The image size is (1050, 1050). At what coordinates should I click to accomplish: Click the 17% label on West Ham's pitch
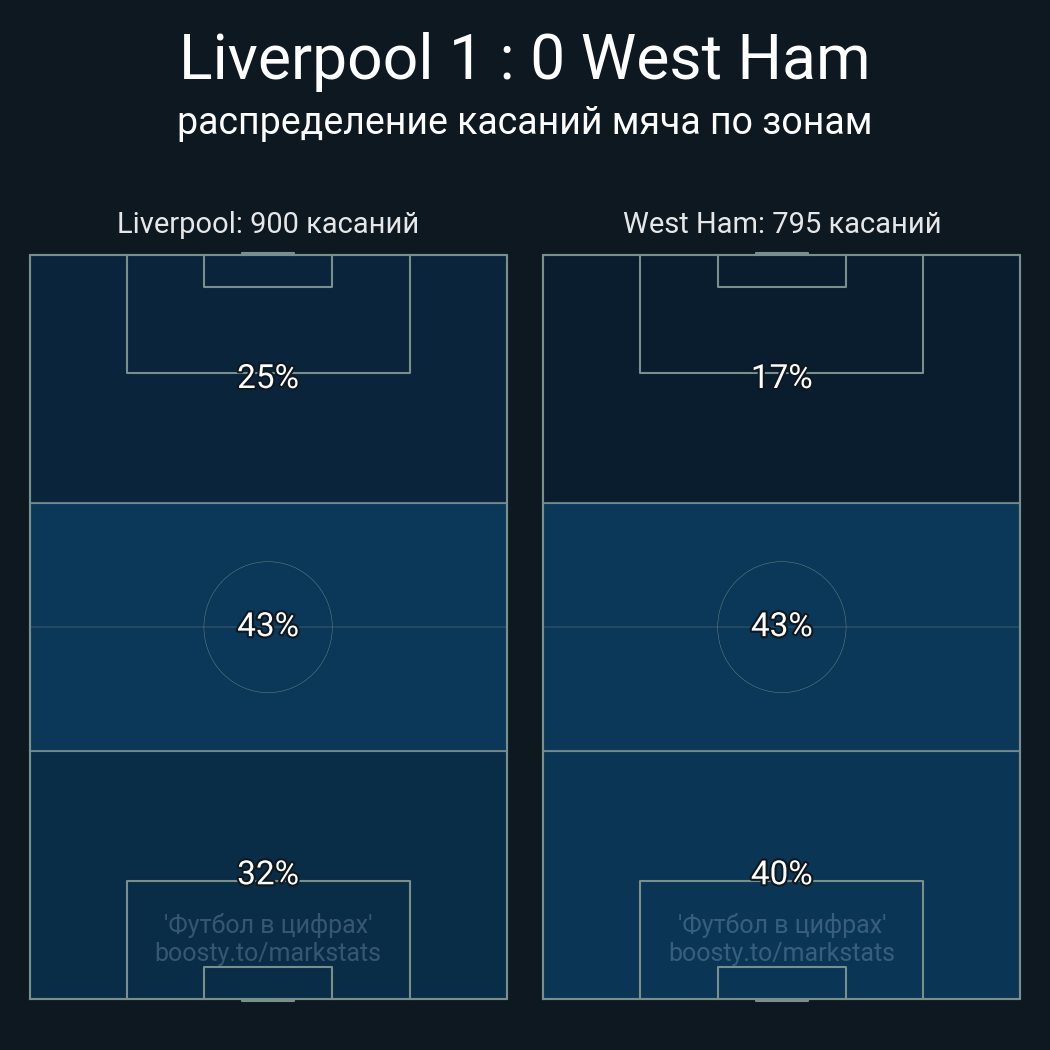(x=782, y=377)
